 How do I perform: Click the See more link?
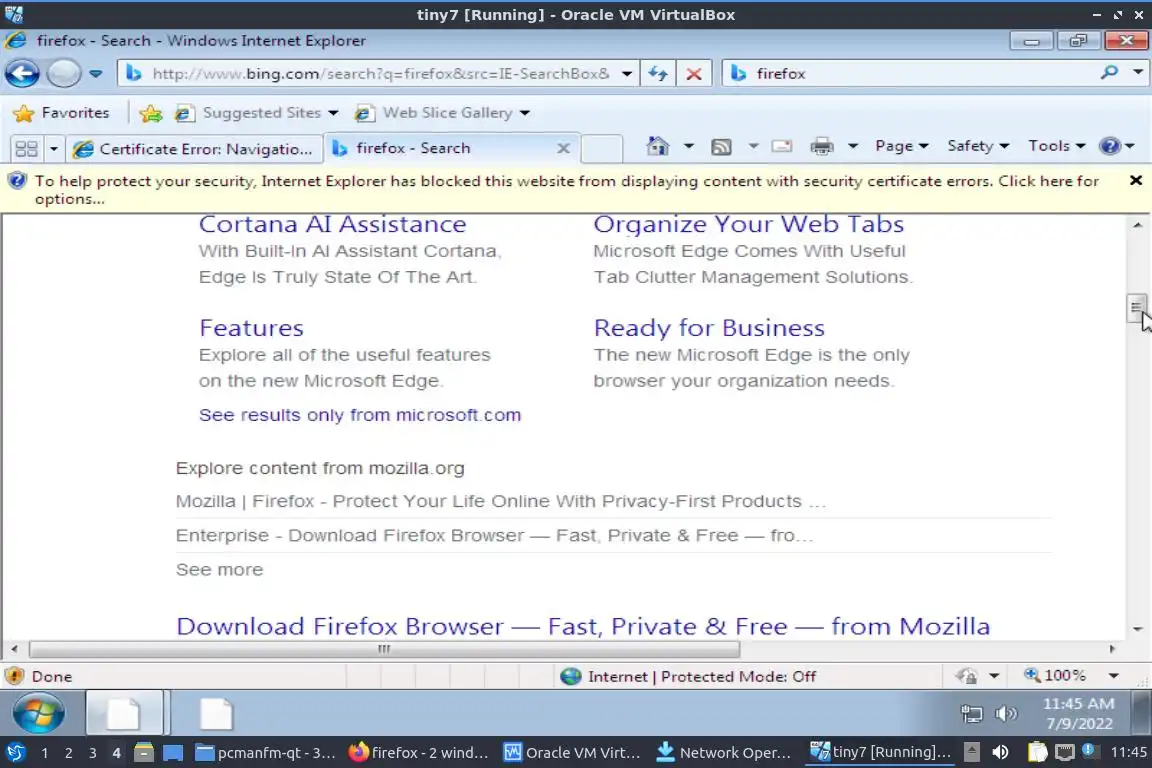pos(219,570)
